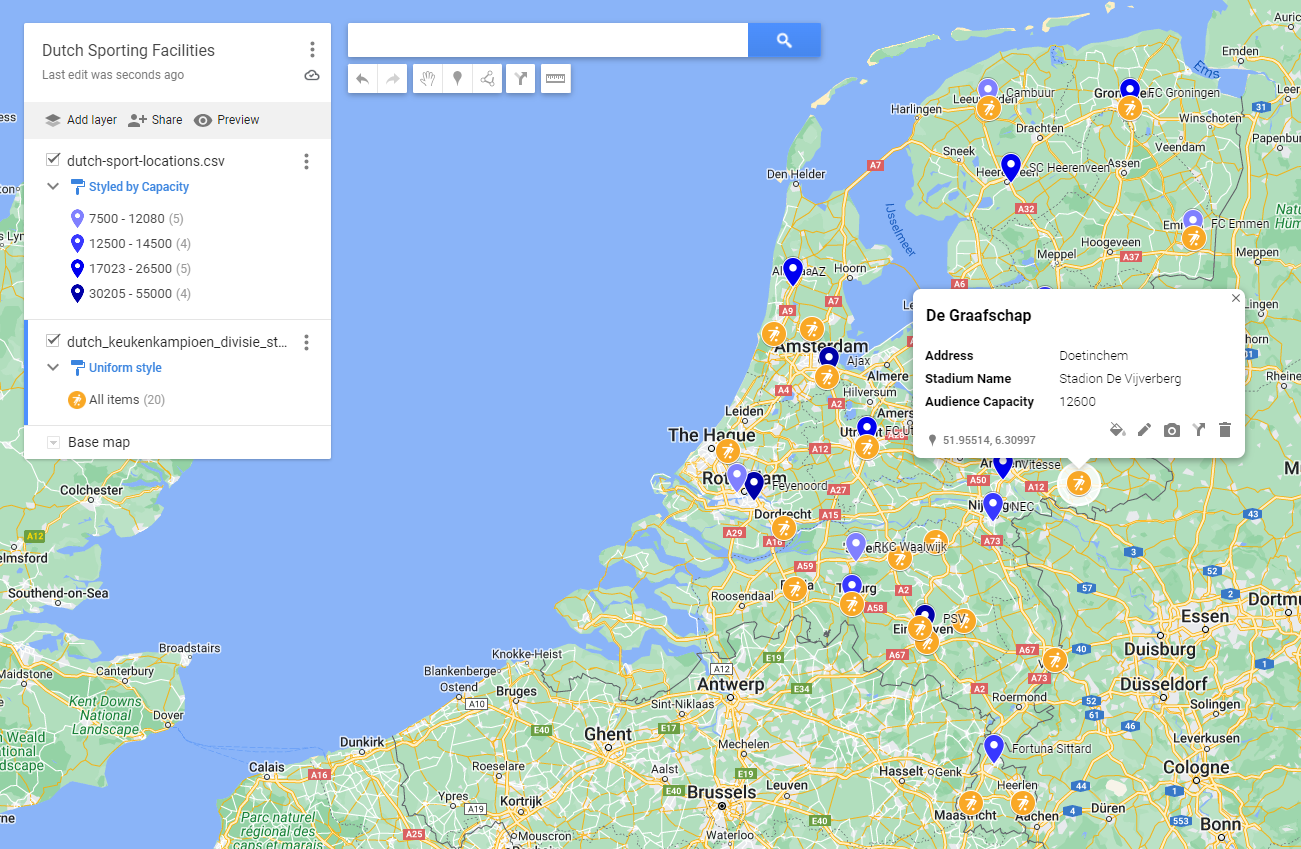
Task: Choose the Add marker tool
Action: click(457, 79)
